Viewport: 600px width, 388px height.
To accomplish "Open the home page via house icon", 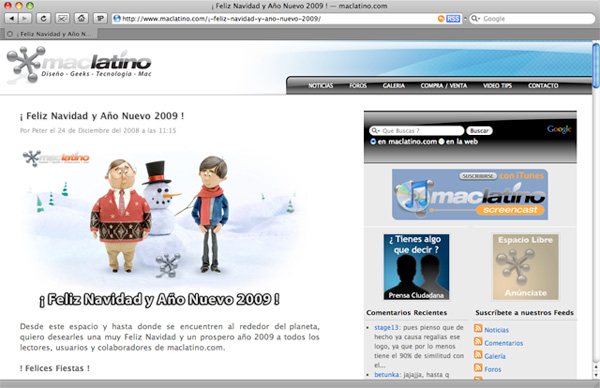I will click(x=81, y=18).
